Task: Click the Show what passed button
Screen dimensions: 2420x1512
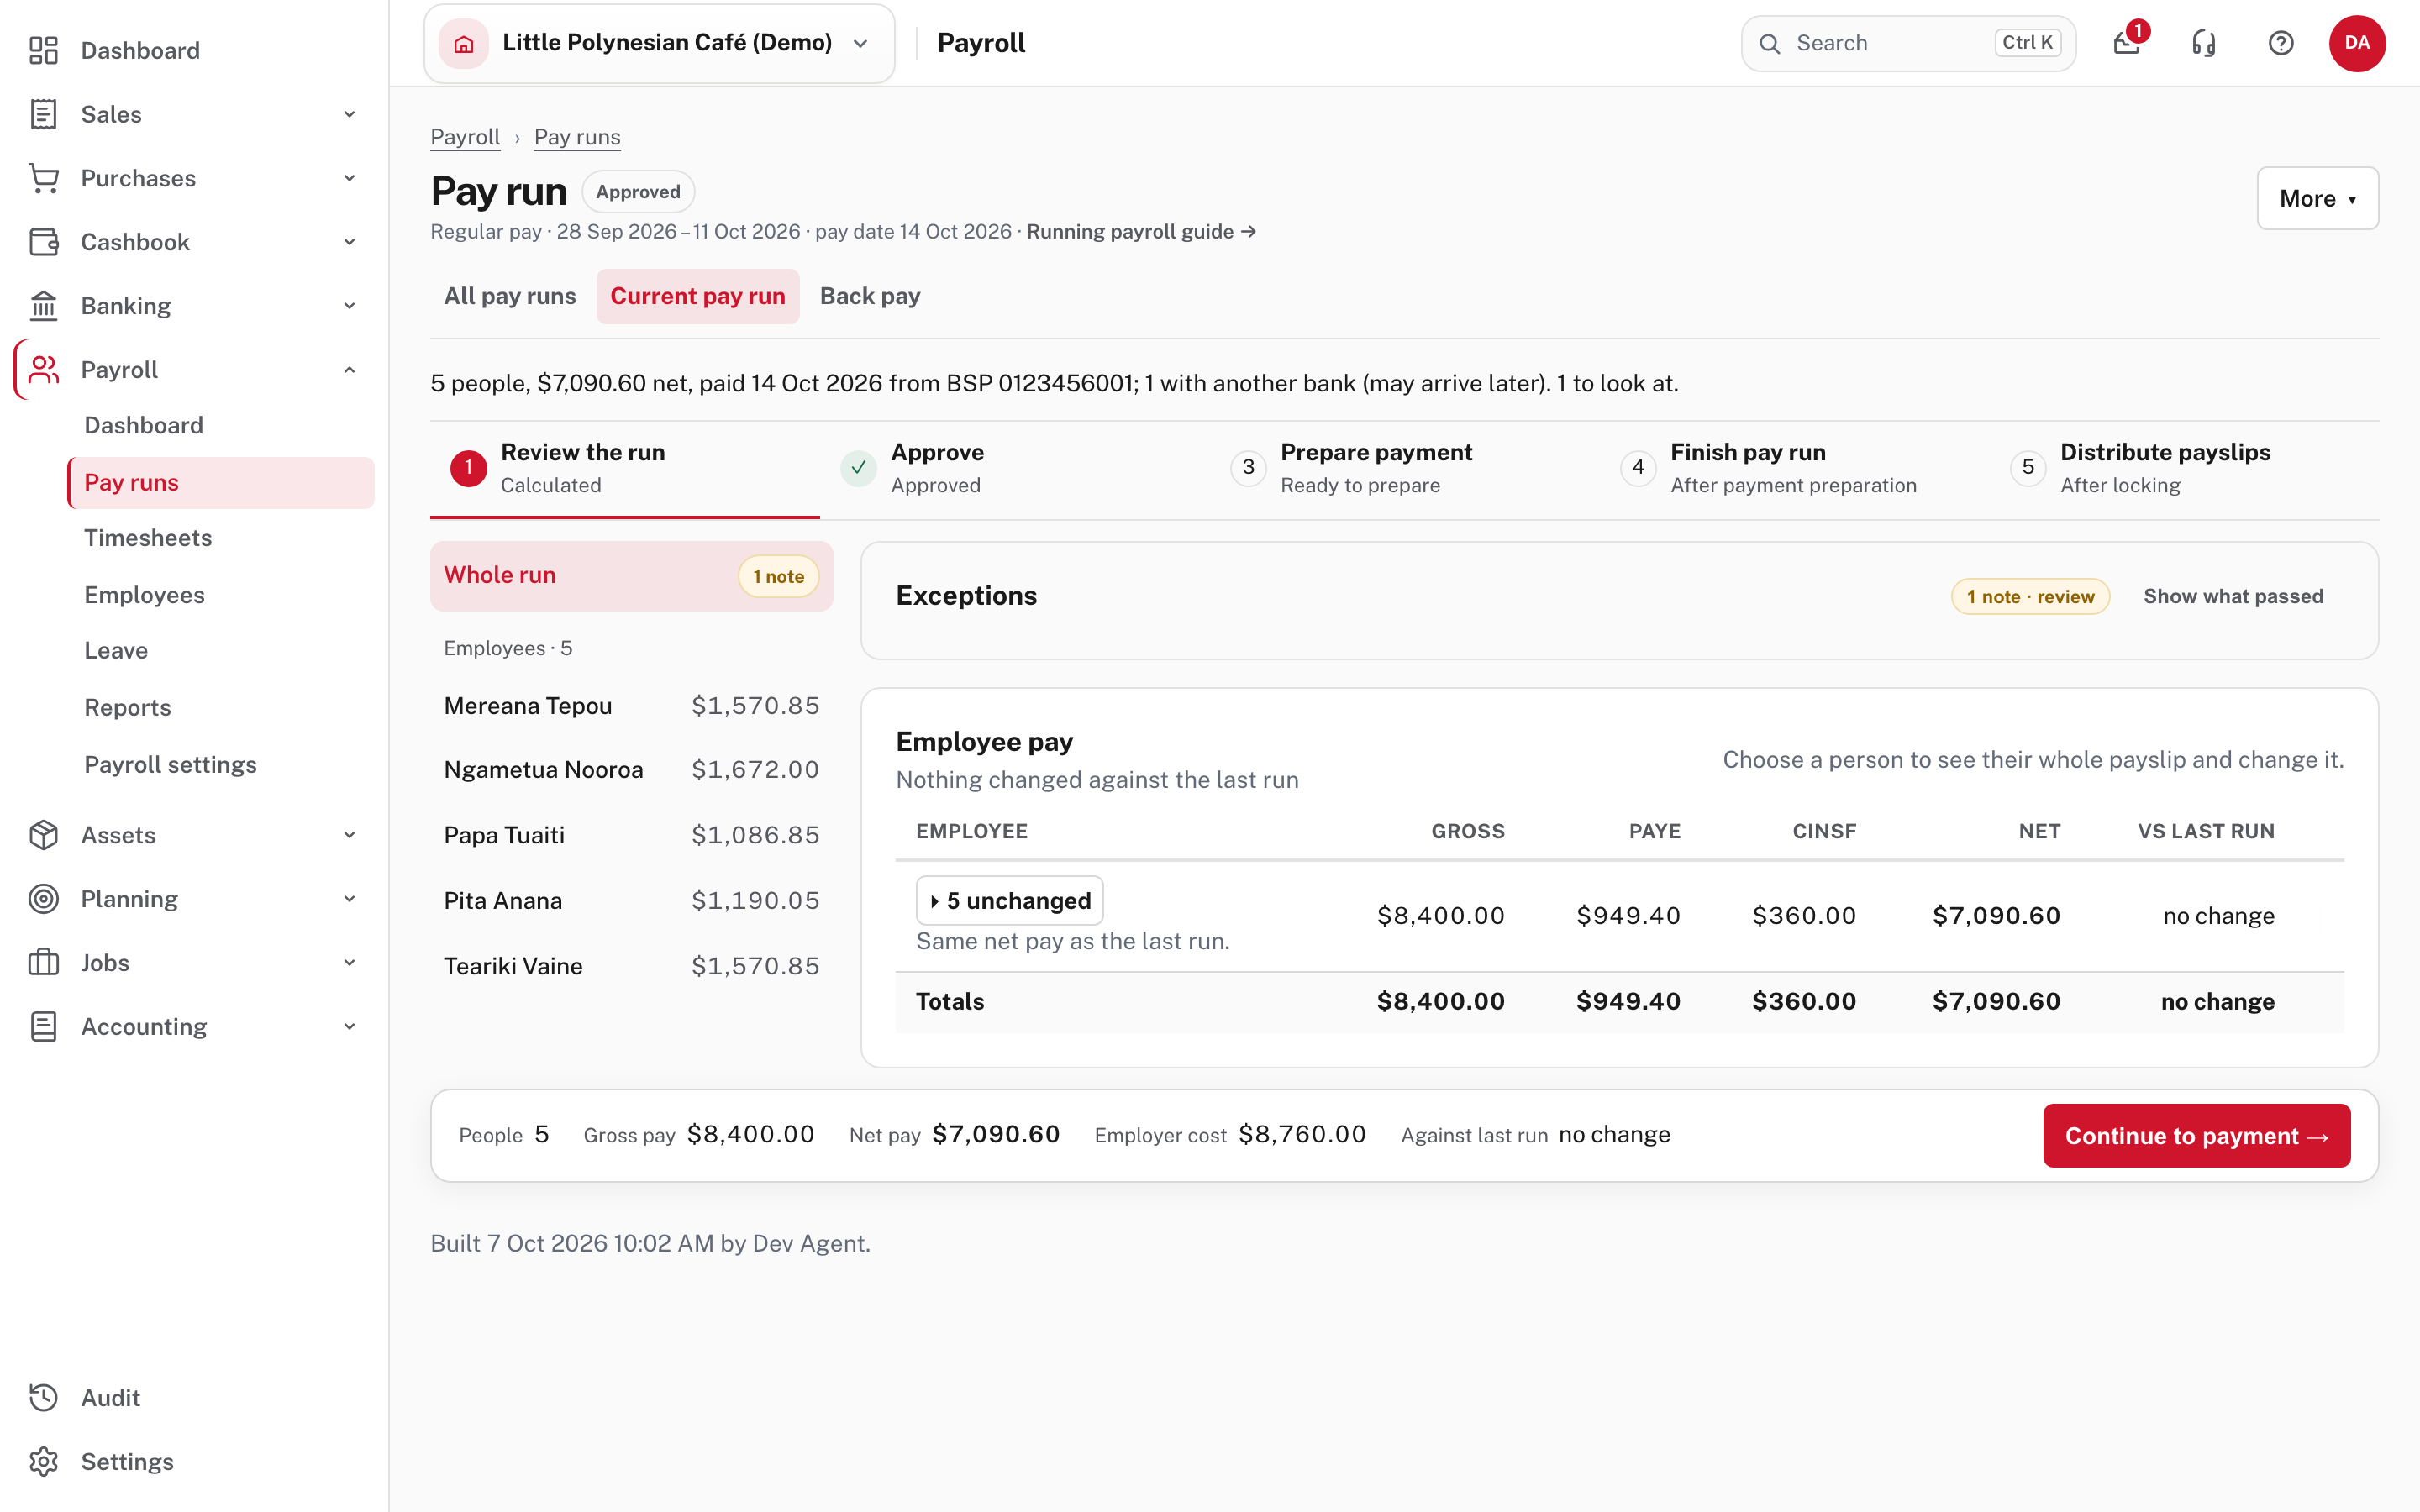Action: pyautogui.click(x=2233, y=596)
